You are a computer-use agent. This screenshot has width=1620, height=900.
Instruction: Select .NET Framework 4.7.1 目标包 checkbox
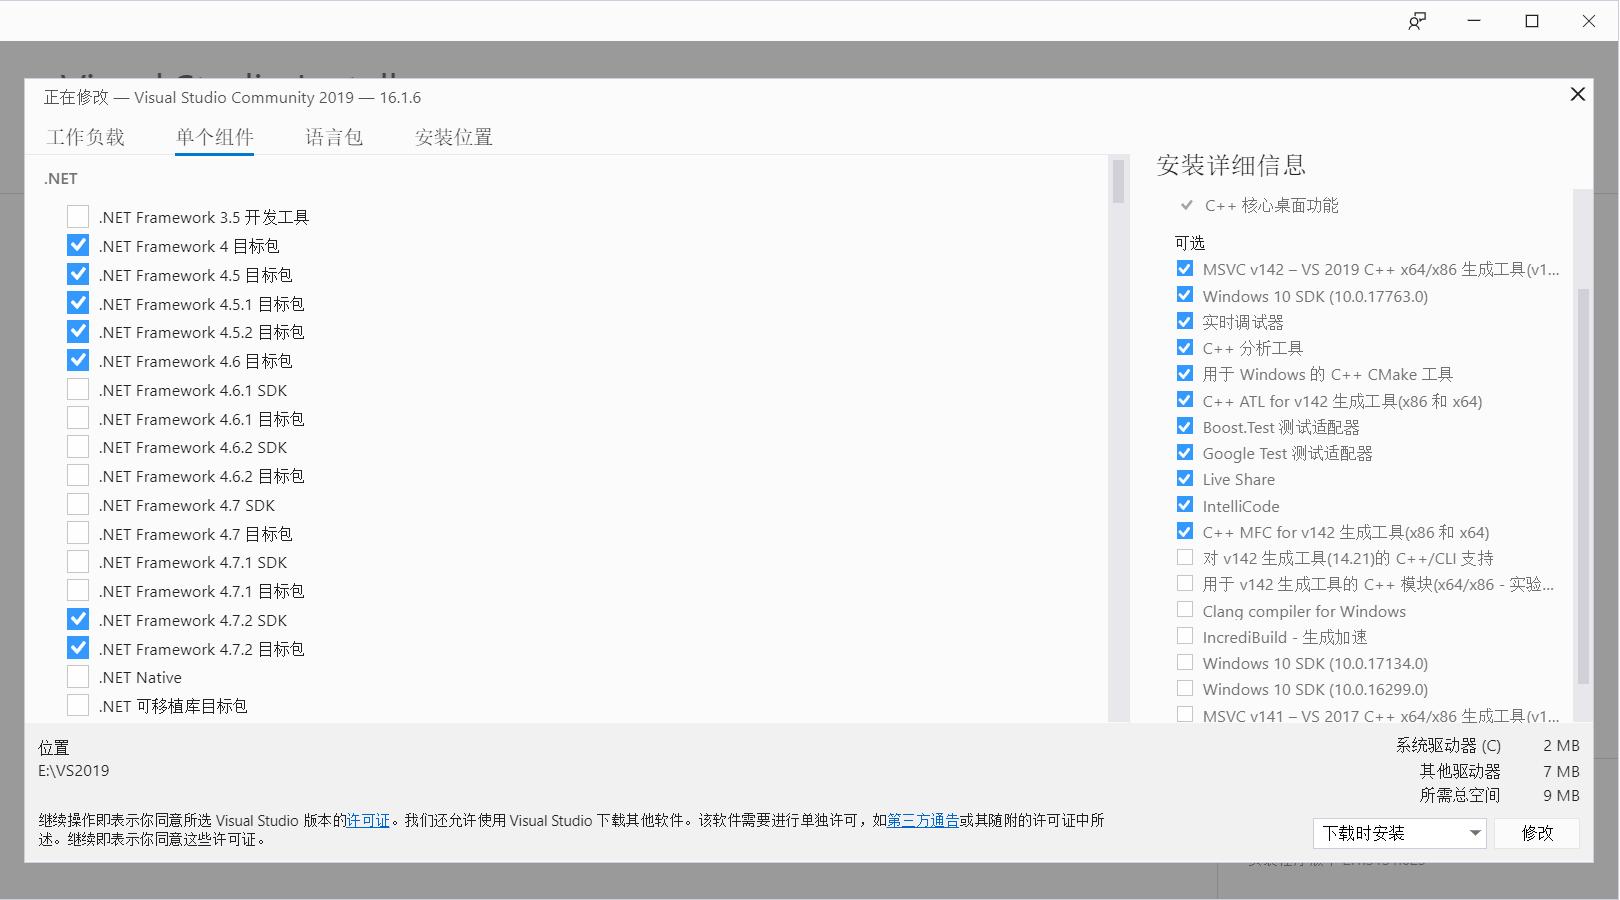[78, 591]
